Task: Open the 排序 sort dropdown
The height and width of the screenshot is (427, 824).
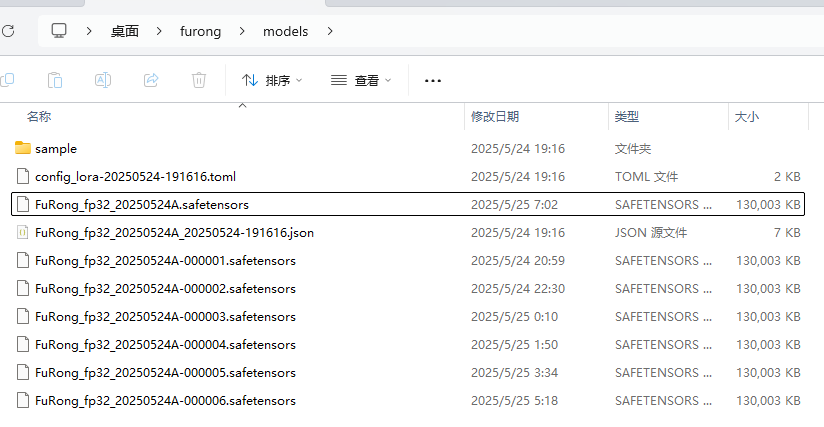Action: coord(271,80)
